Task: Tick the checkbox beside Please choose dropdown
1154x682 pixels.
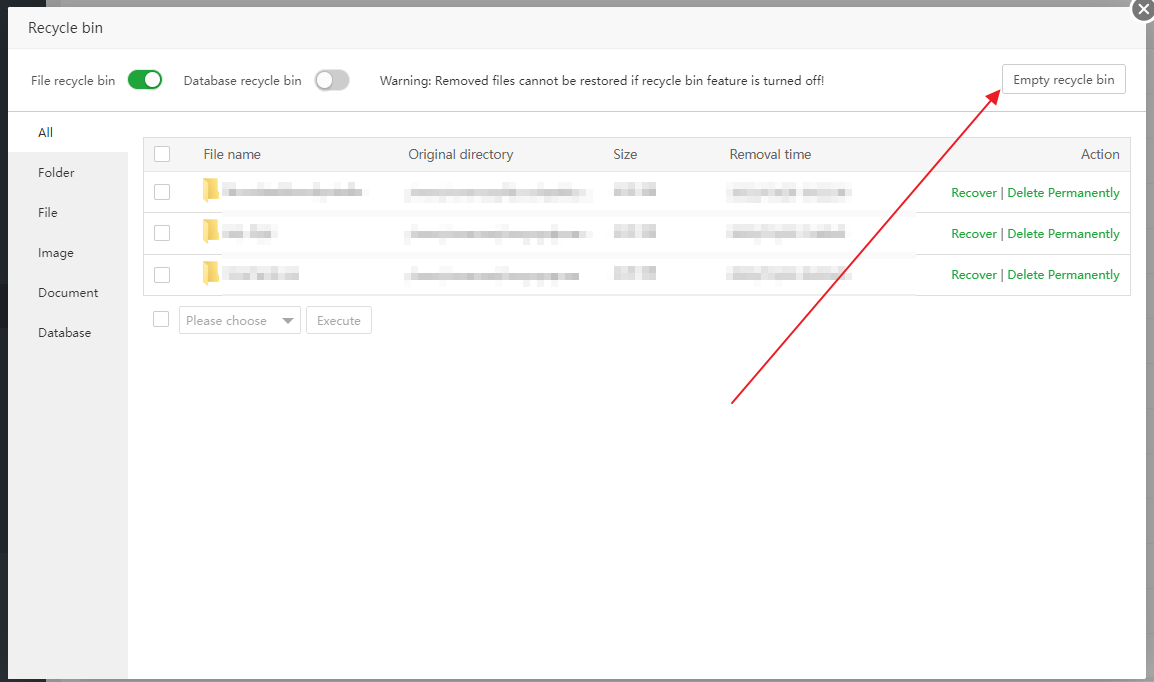Action: (161, 319)
